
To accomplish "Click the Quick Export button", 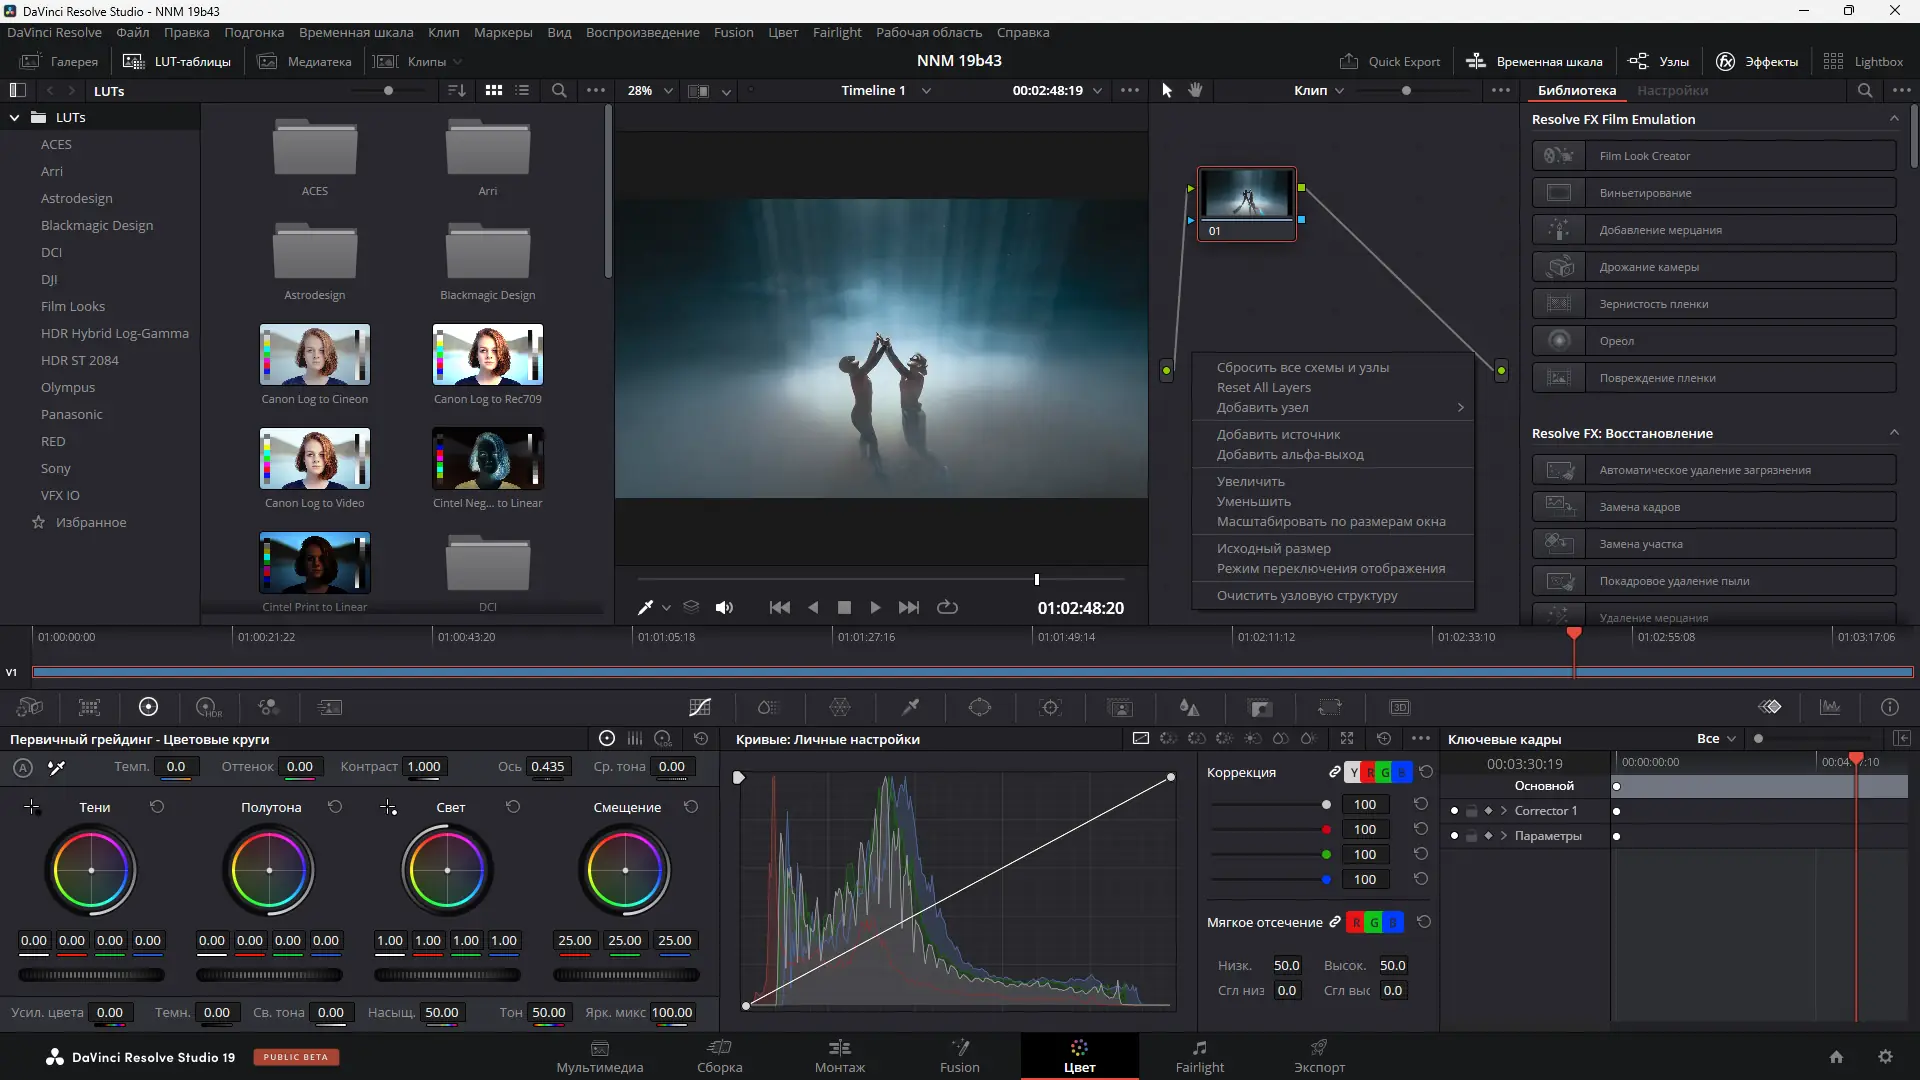I will [x=1390, y=61].
